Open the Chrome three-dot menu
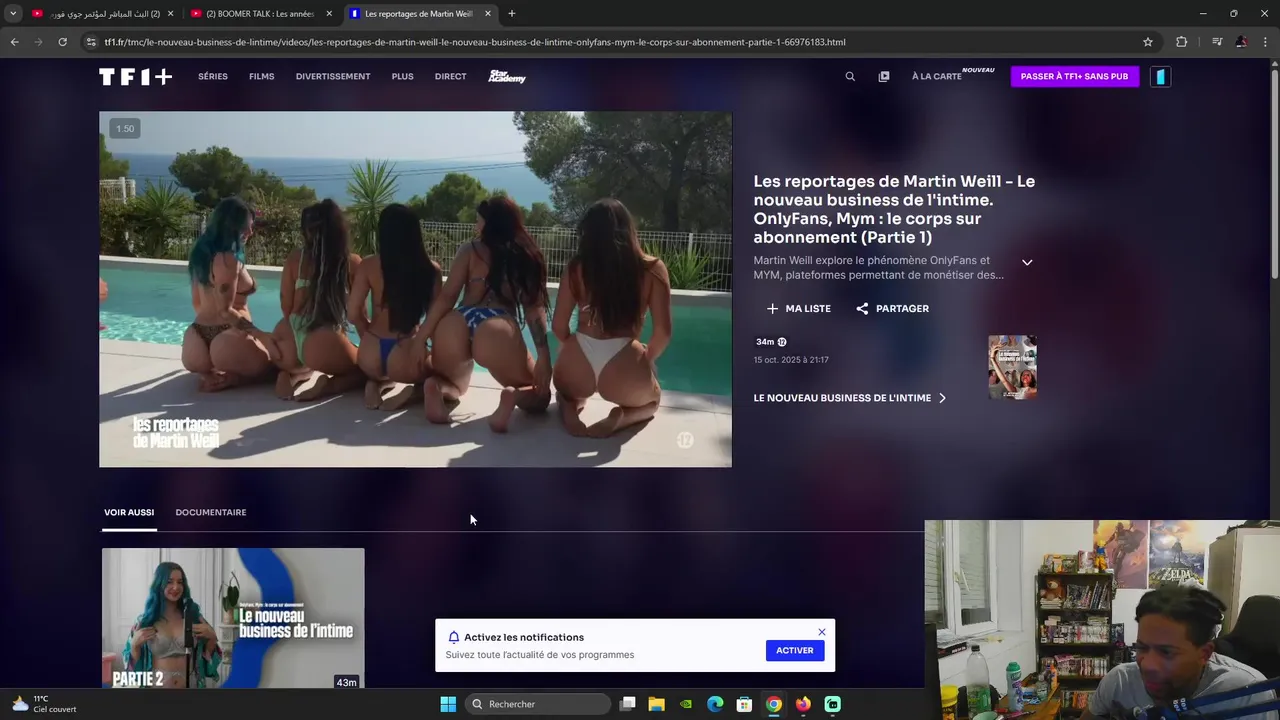 [x=1266, y=42]
